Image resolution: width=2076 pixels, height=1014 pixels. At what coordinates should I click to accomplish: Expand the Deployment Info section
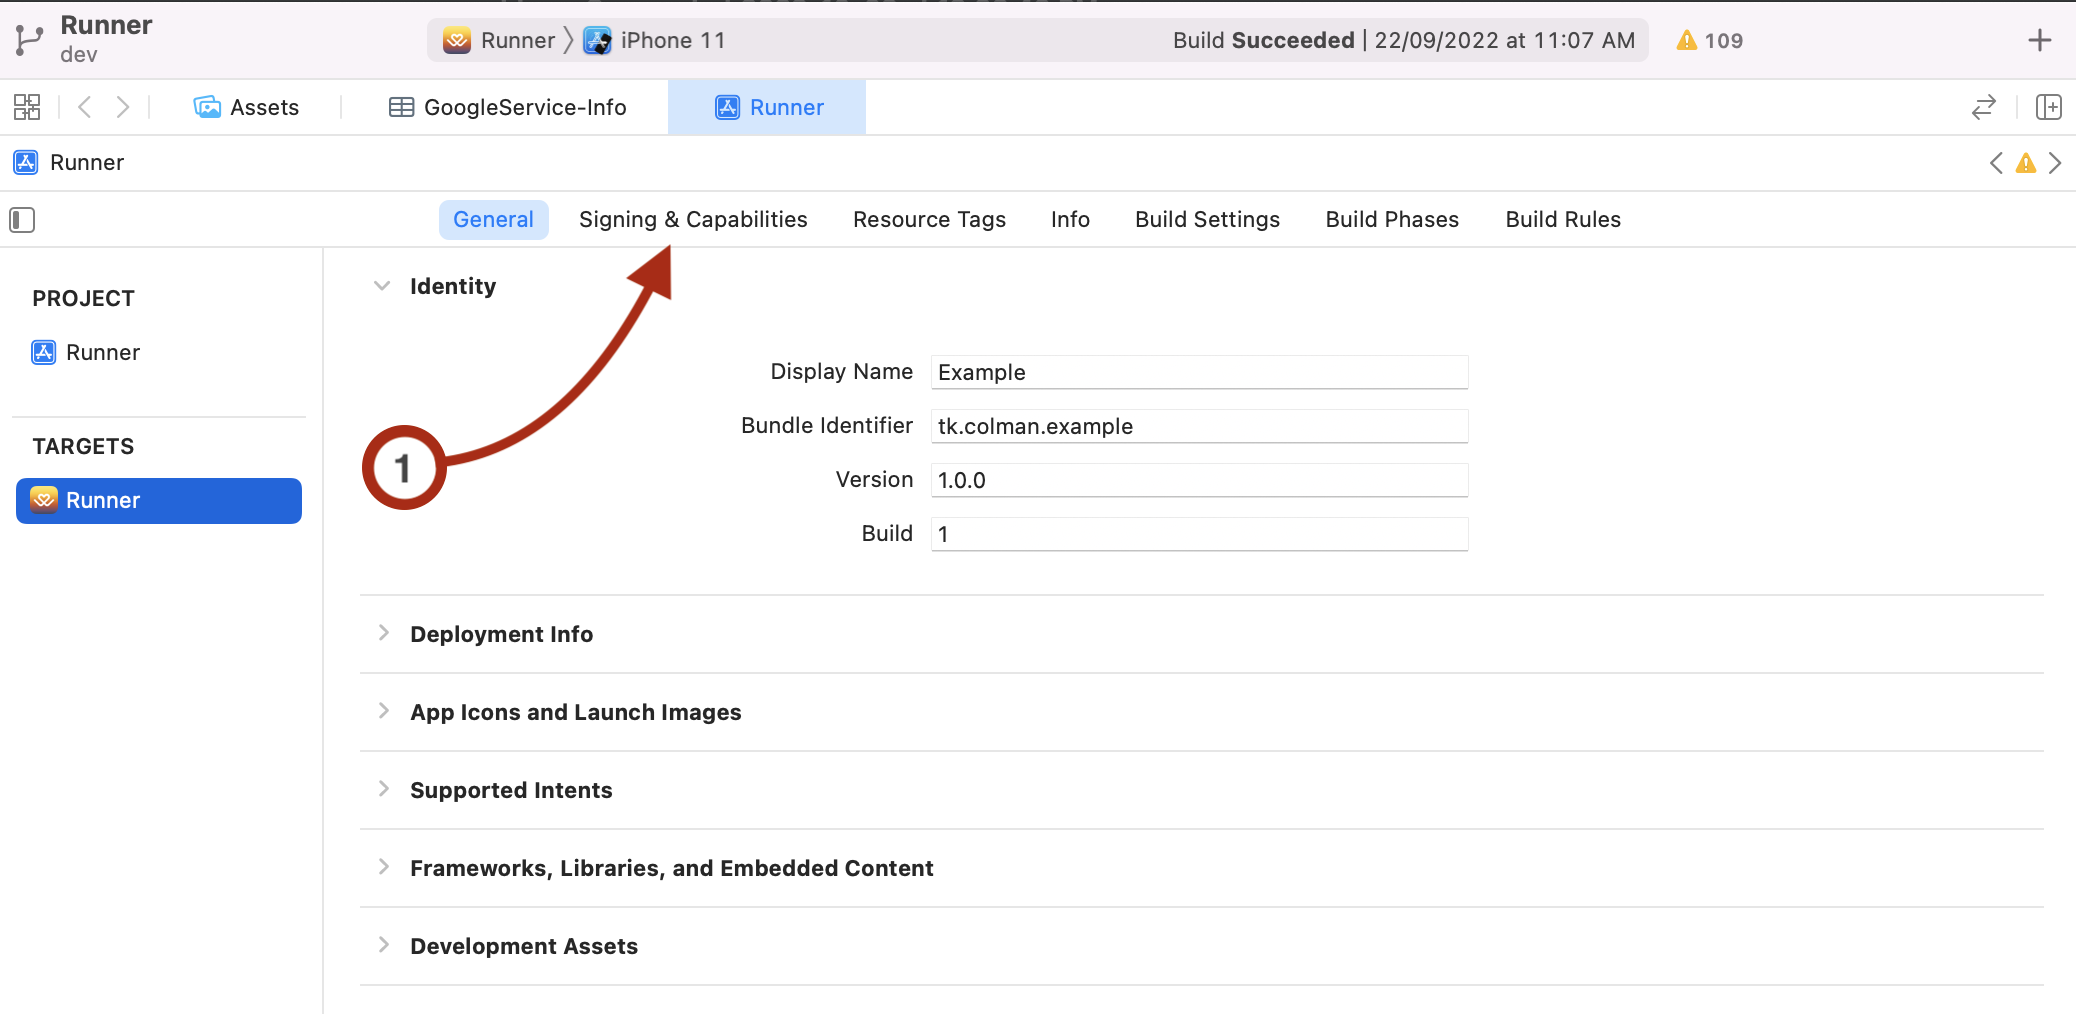(383, 633)
